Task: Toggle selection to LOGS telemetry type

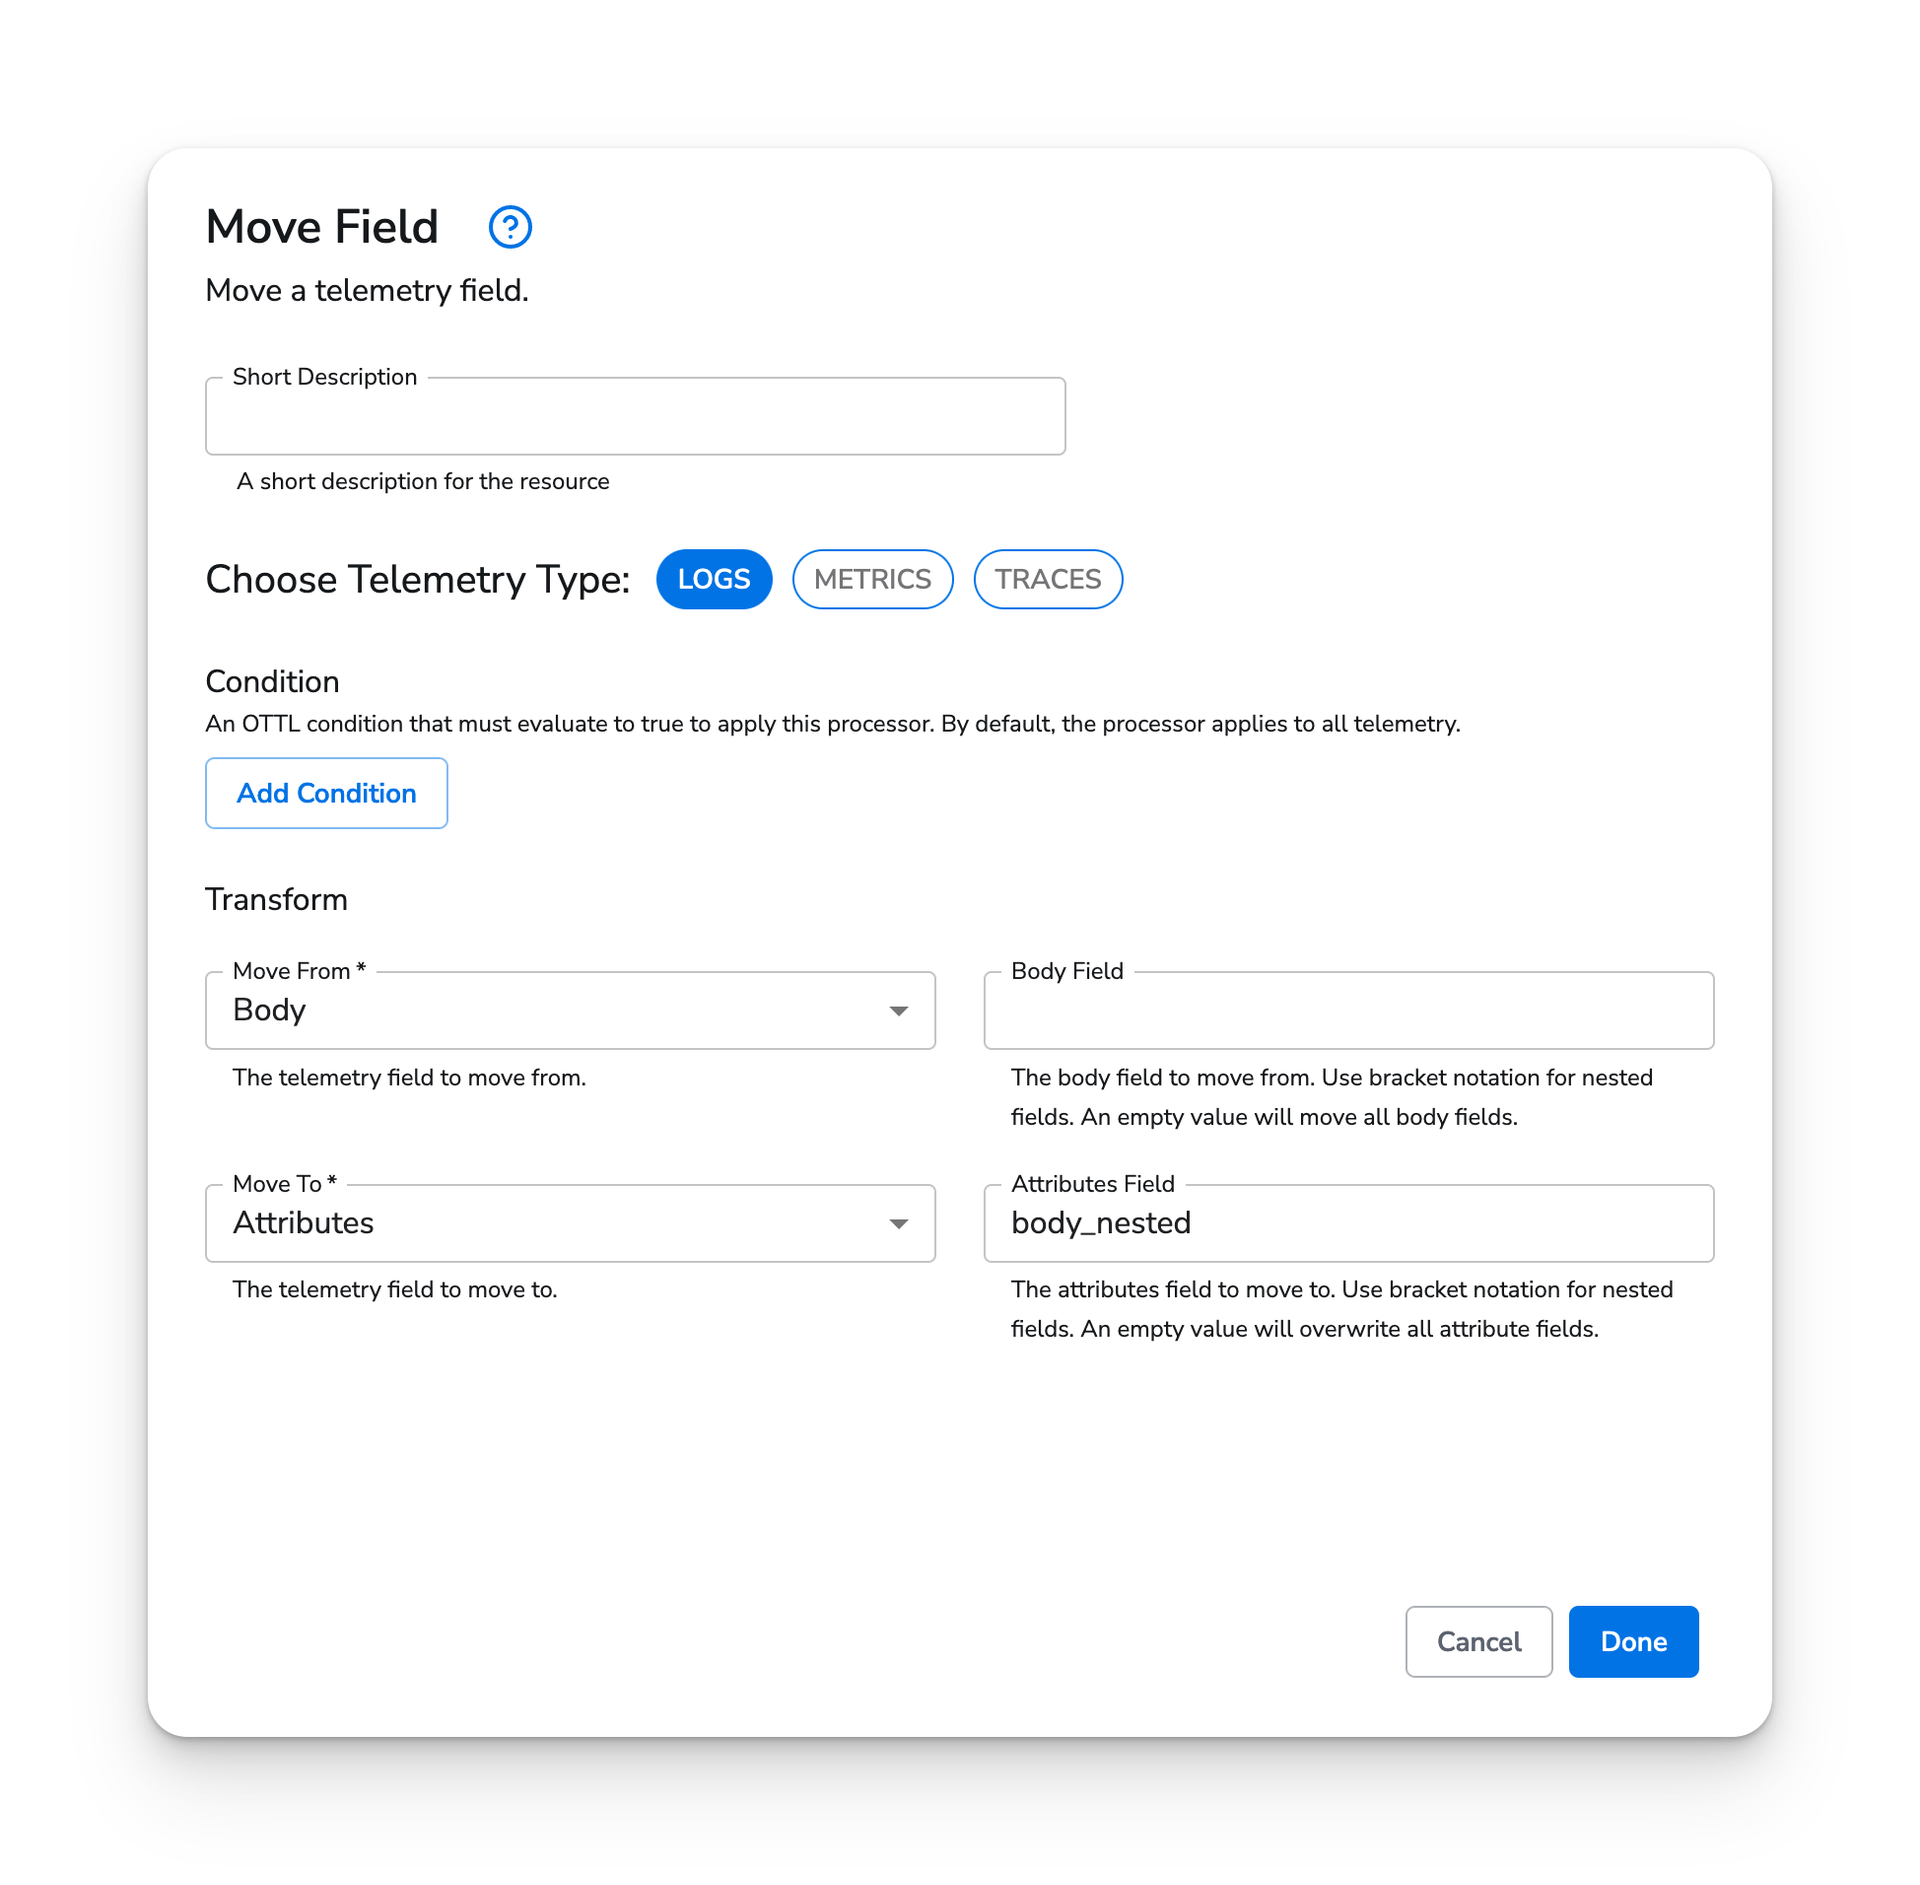Action: 715,578
